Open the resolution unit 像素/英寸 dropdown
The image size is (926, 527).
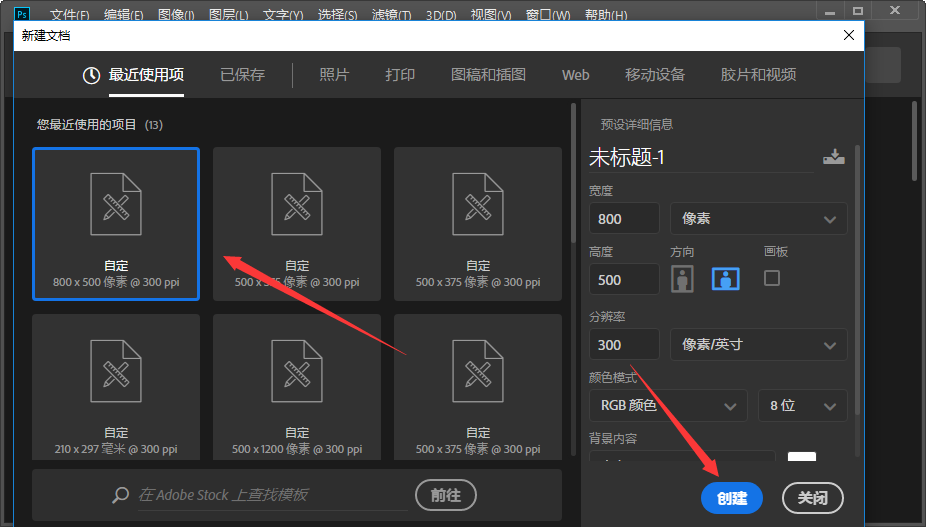tap(758, 344)
